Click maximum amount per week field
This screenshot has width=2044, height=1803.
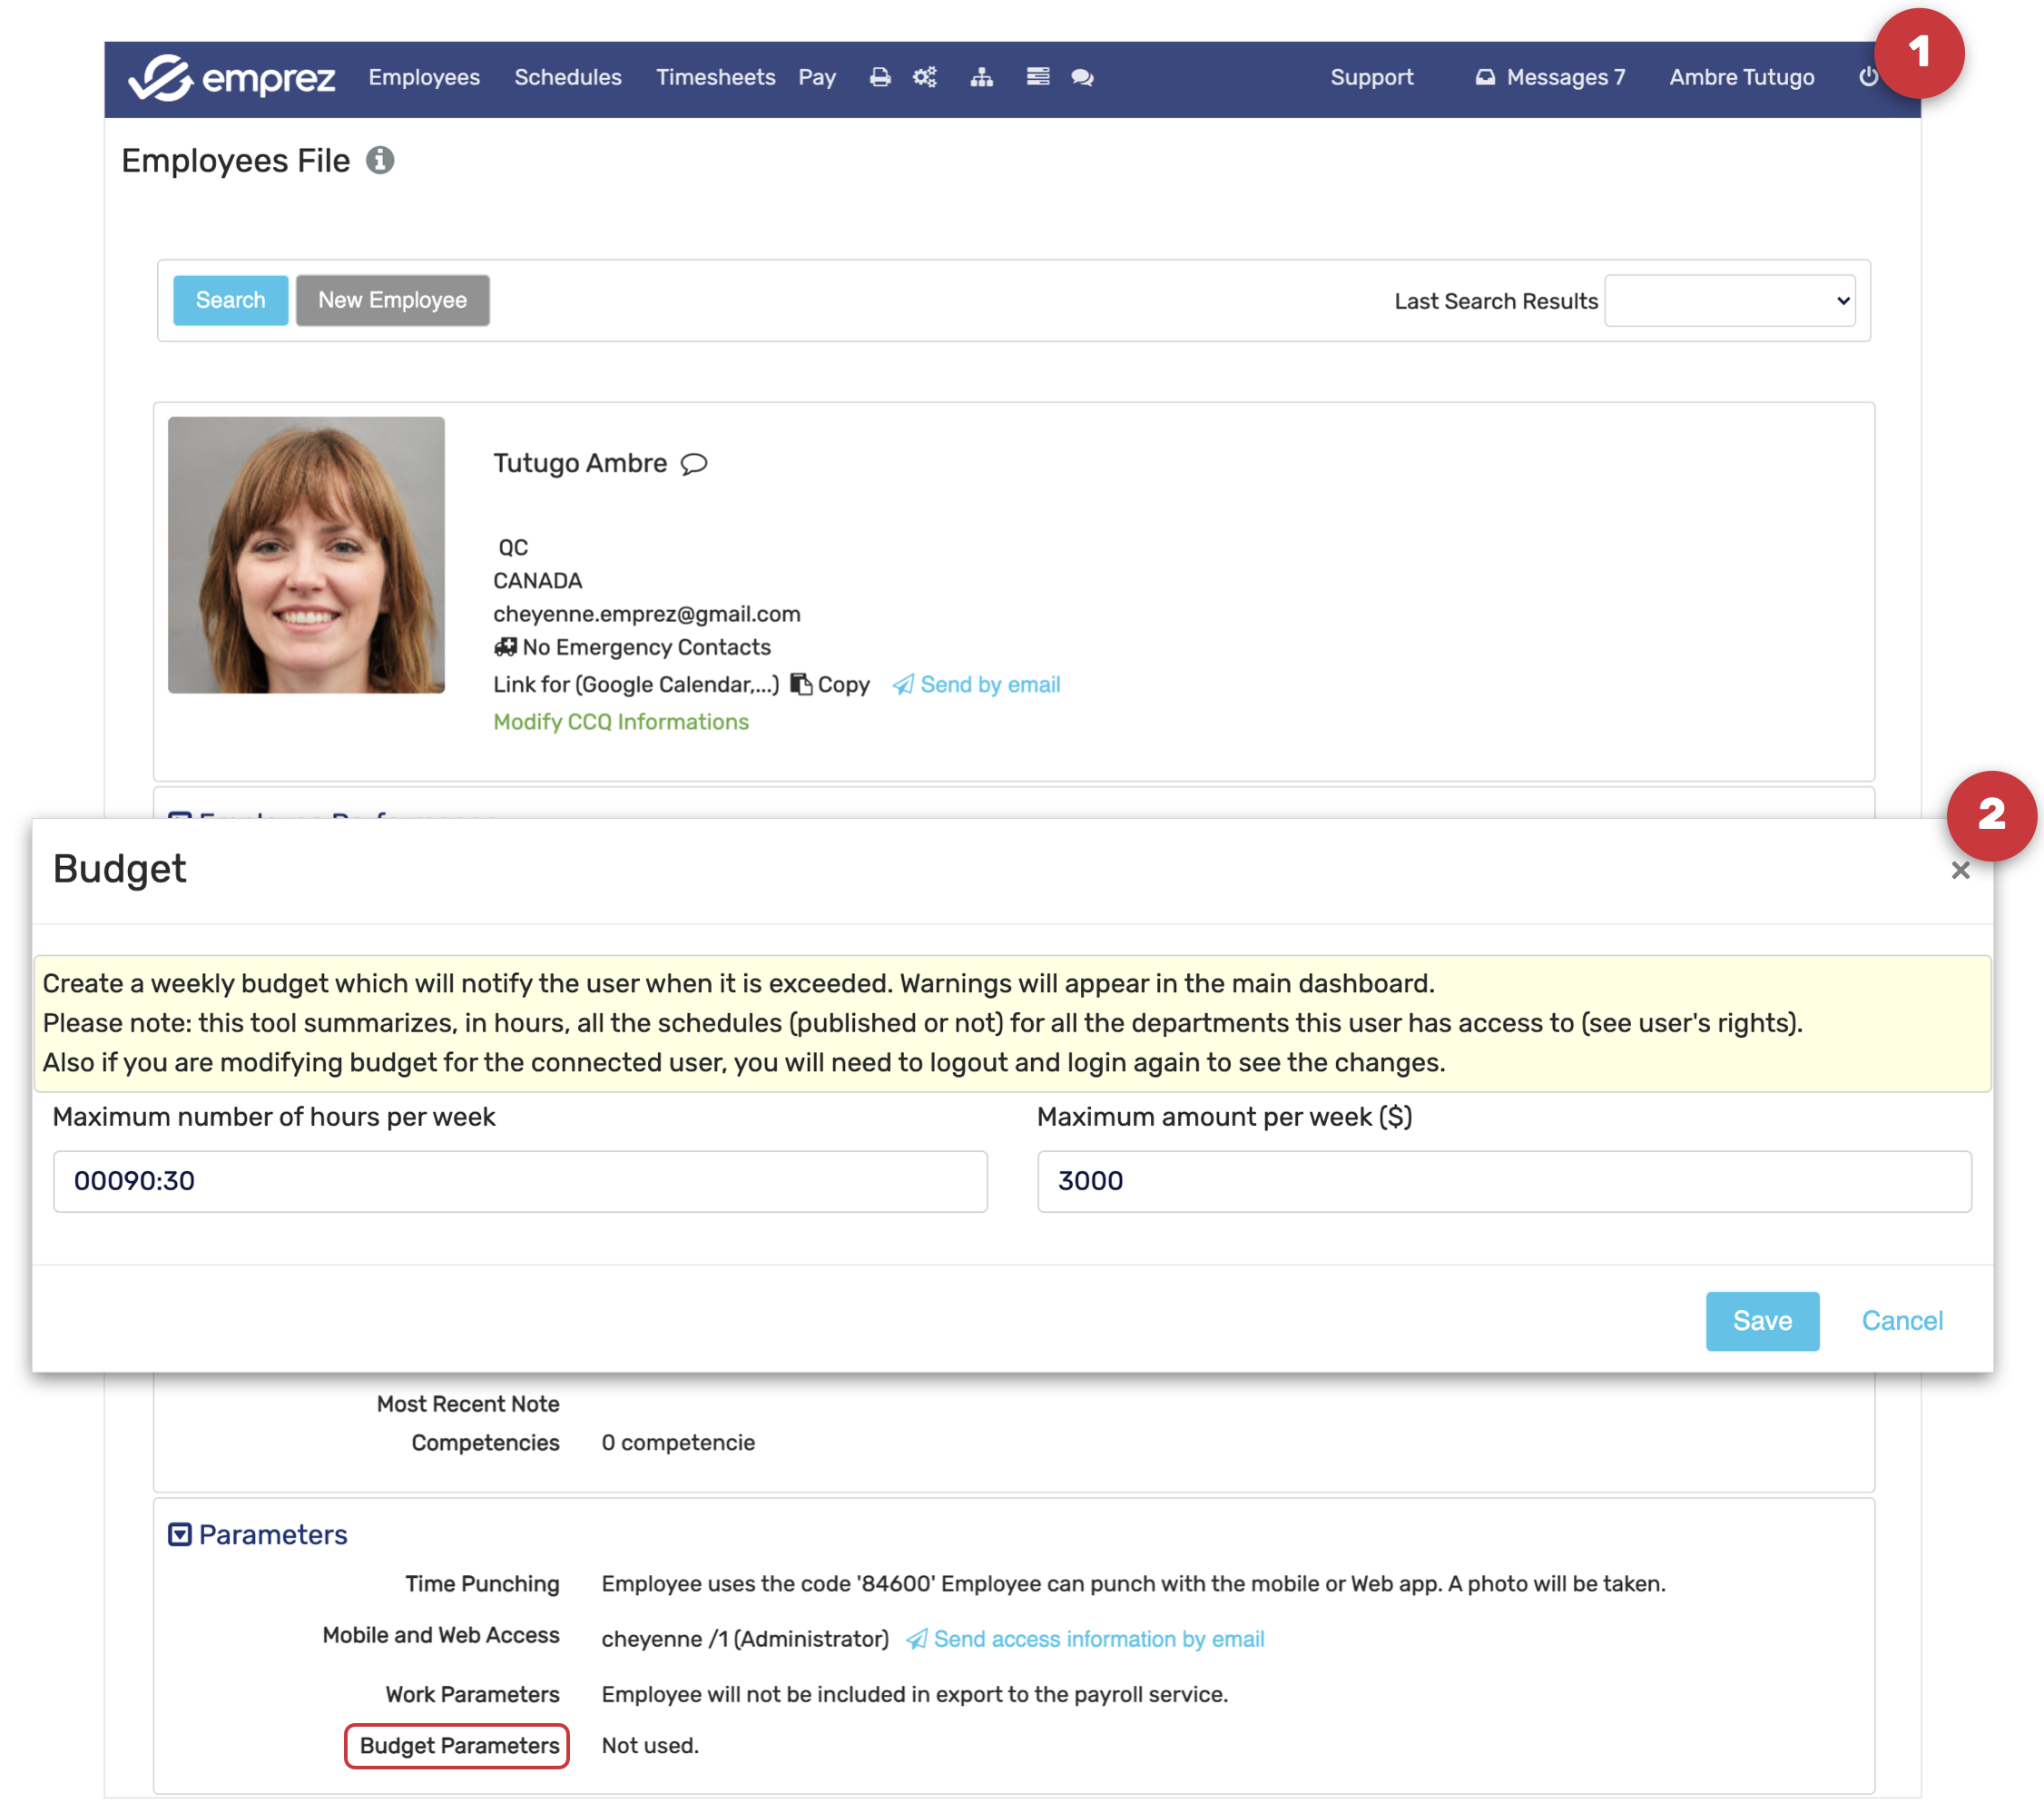click(x=1503, y=1181)
